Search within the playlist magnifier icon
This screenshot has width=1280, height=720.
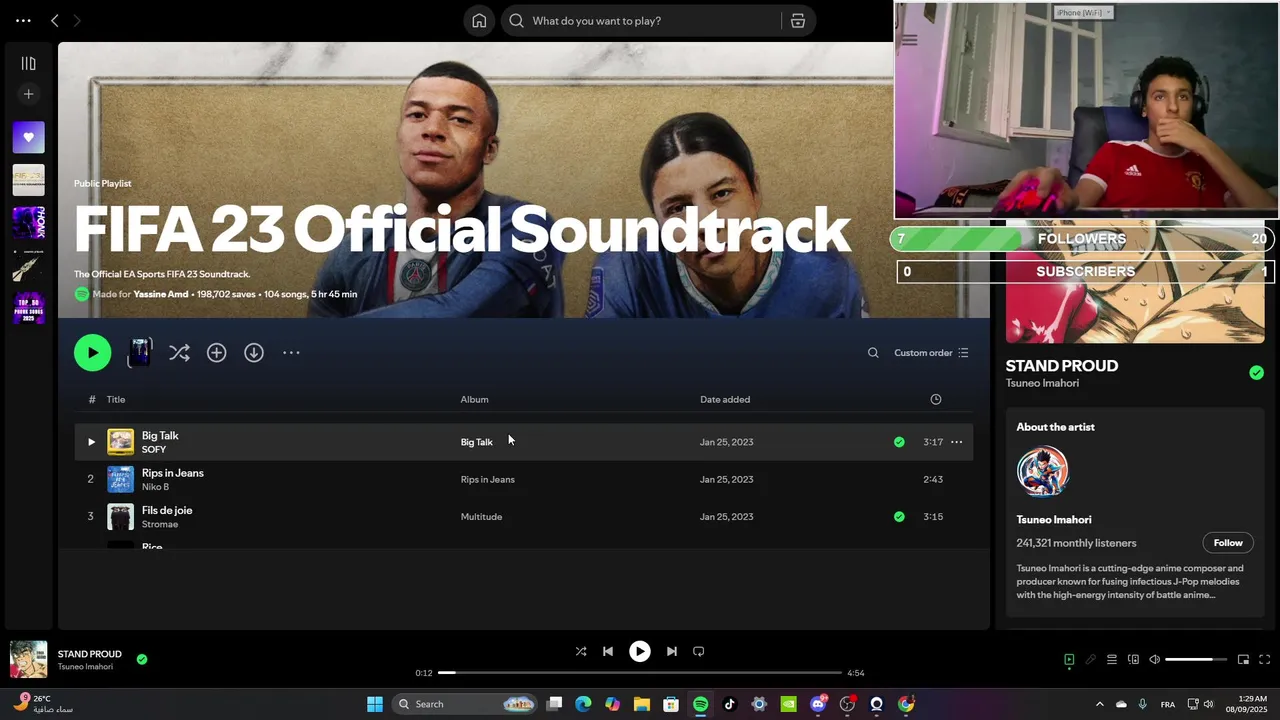[873, 353]
